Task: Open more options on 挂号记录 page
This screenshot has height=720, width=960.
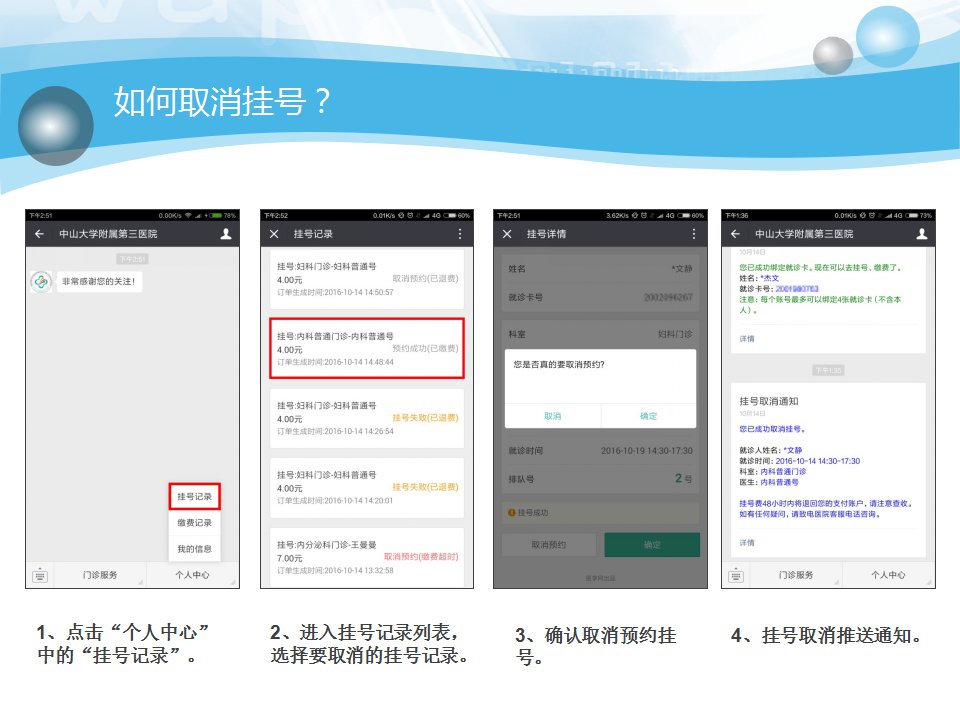Action: [460, 234]
